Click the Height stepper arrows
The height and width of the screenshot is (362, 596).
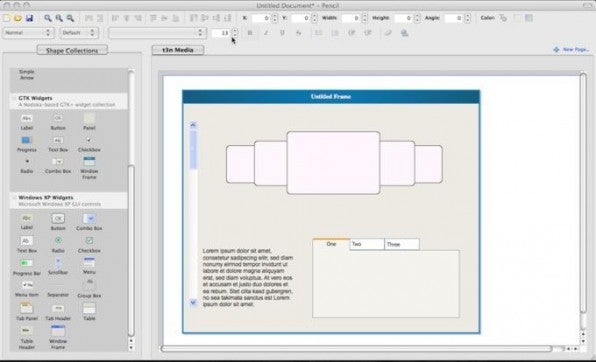(417, 18)
